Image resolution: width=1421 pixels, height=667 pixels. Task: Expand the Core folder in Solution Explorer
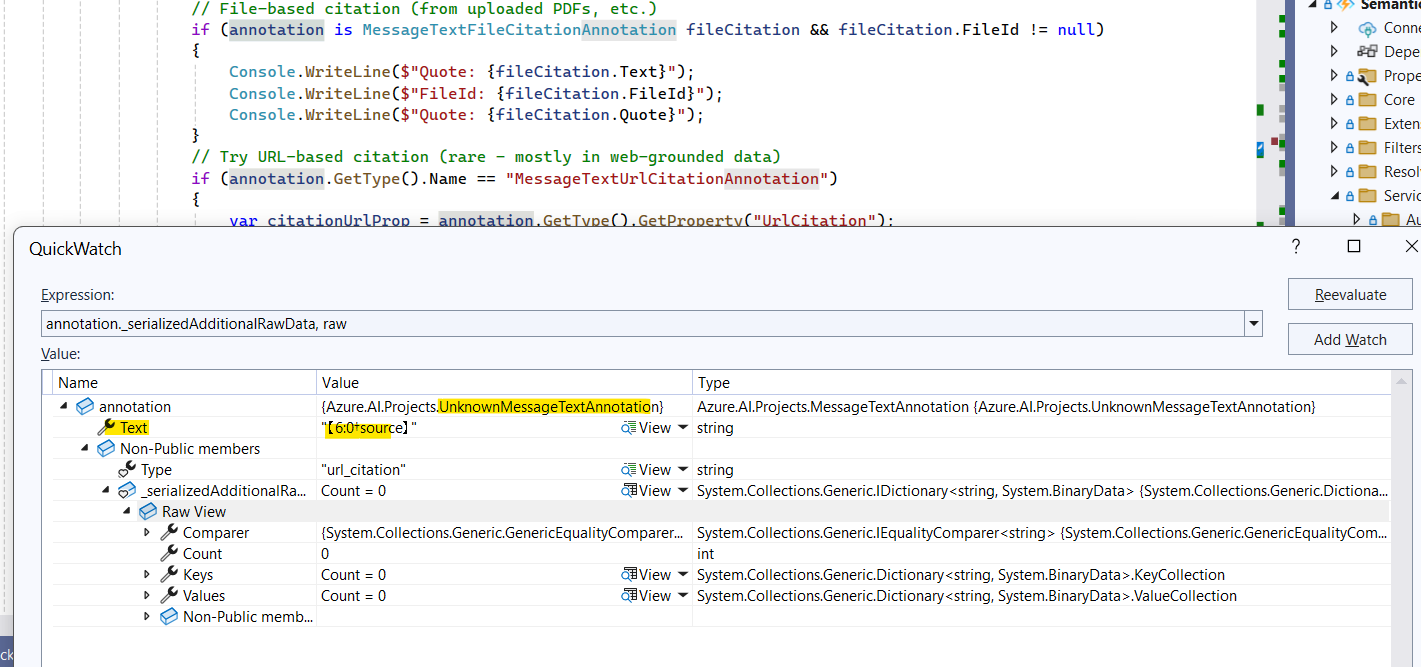click(1334, 99)
